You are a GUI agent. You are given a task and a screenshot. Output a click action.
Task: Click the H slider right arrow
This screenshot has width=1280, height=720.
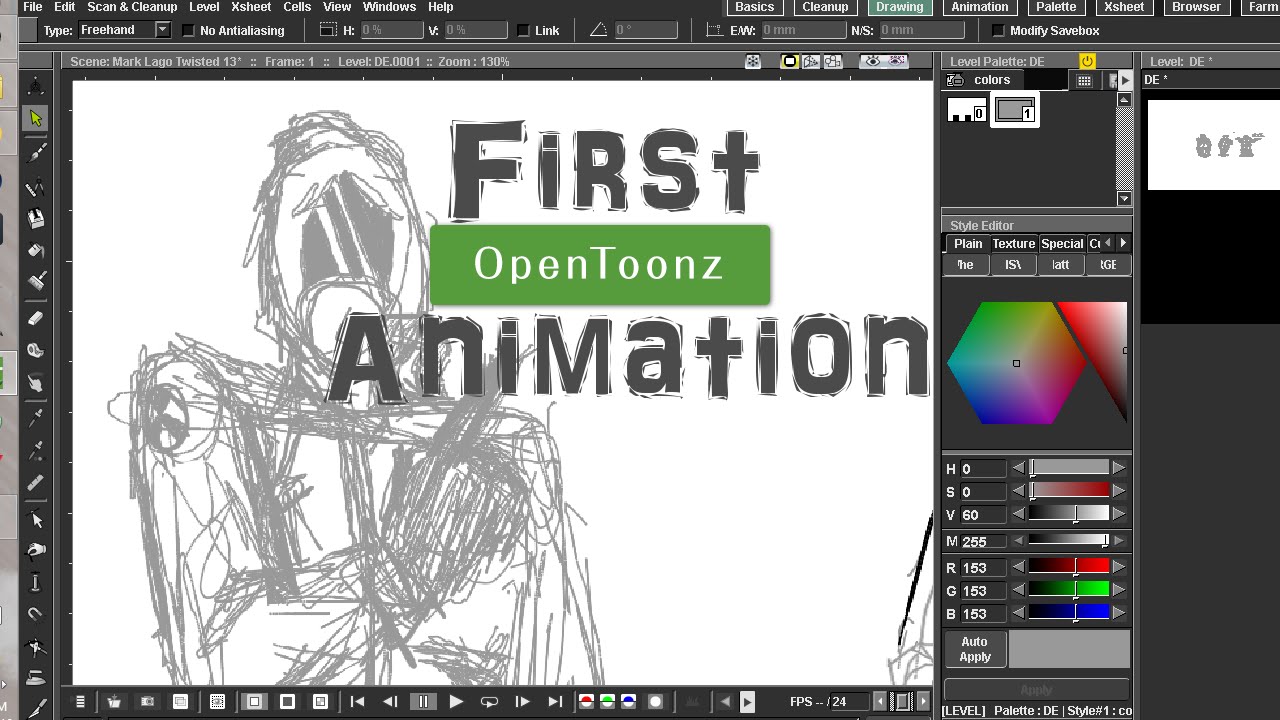tap(1119, 468)
